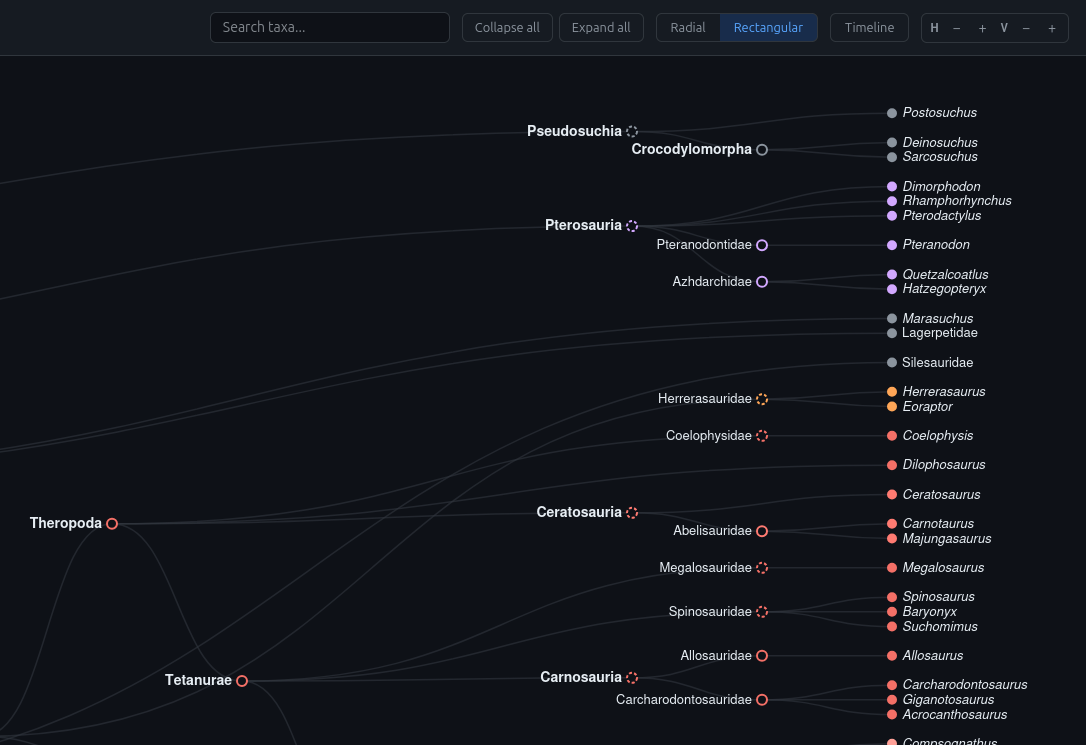Viewport: 1086px width, 745px height.
Task: Expand the Pseudosuchia node circle
Action: (632, 131)
